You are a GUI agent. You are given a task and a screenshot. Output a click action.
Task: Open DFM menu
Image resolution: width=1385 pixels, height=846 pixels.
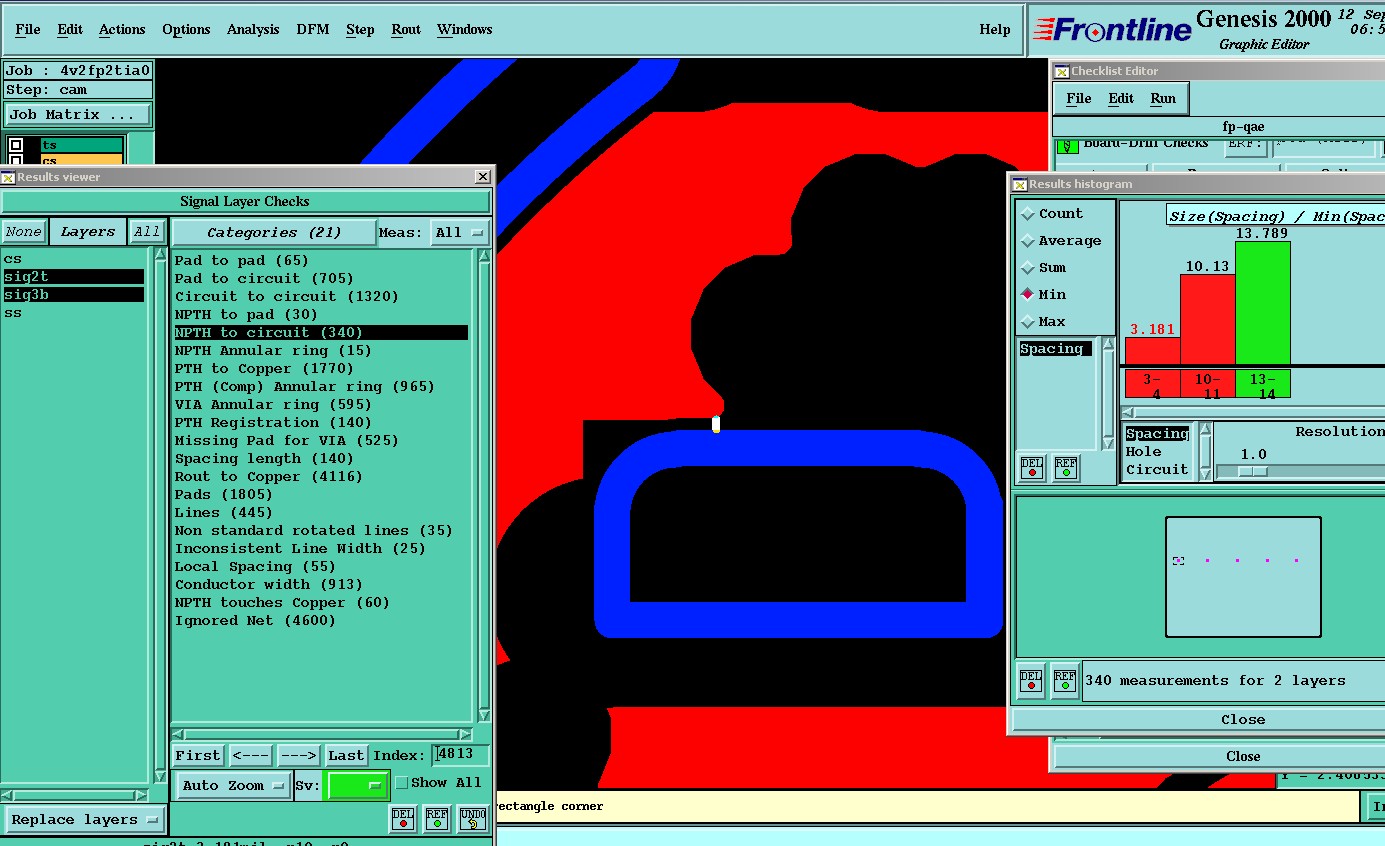coord(313,29)
